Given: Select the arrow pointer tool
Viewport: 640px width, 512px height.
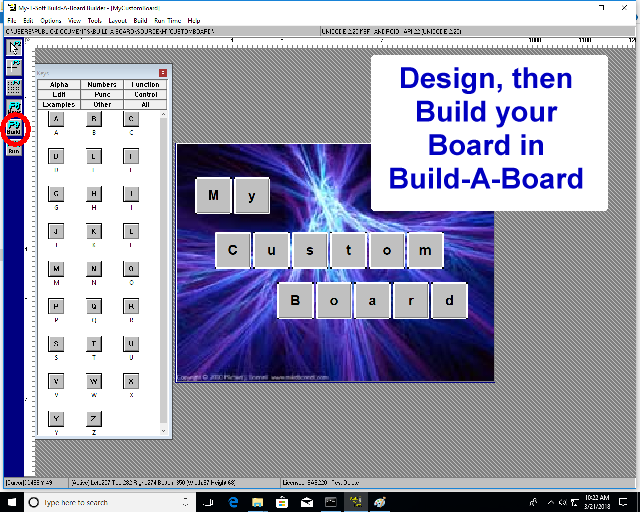Looking at the screenshot, I should 15,47.
